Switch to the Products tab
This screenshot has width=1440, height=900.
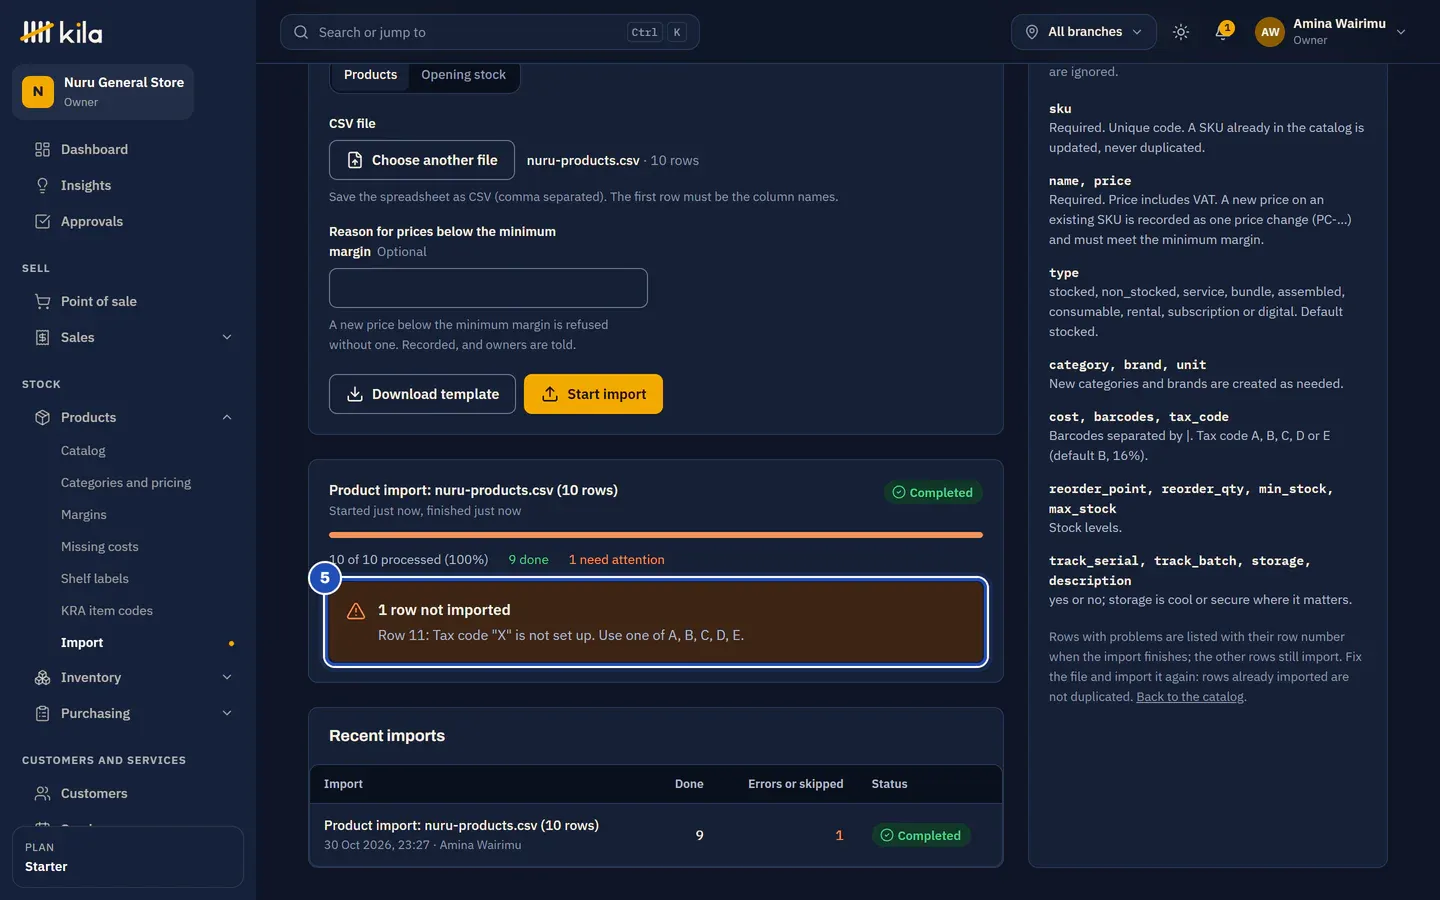point(370,75)
